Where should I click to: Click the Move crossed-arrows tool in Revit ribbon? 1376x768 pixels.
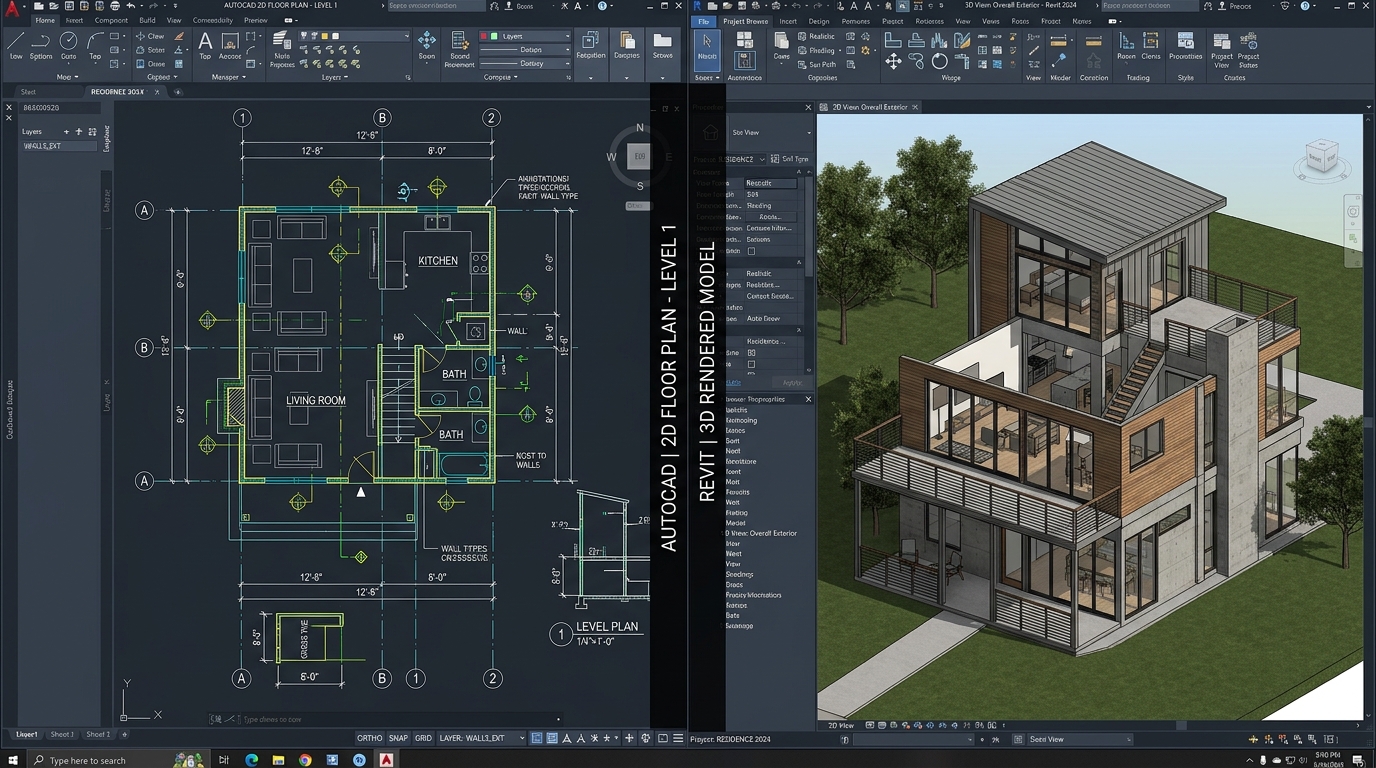(893, 62)
